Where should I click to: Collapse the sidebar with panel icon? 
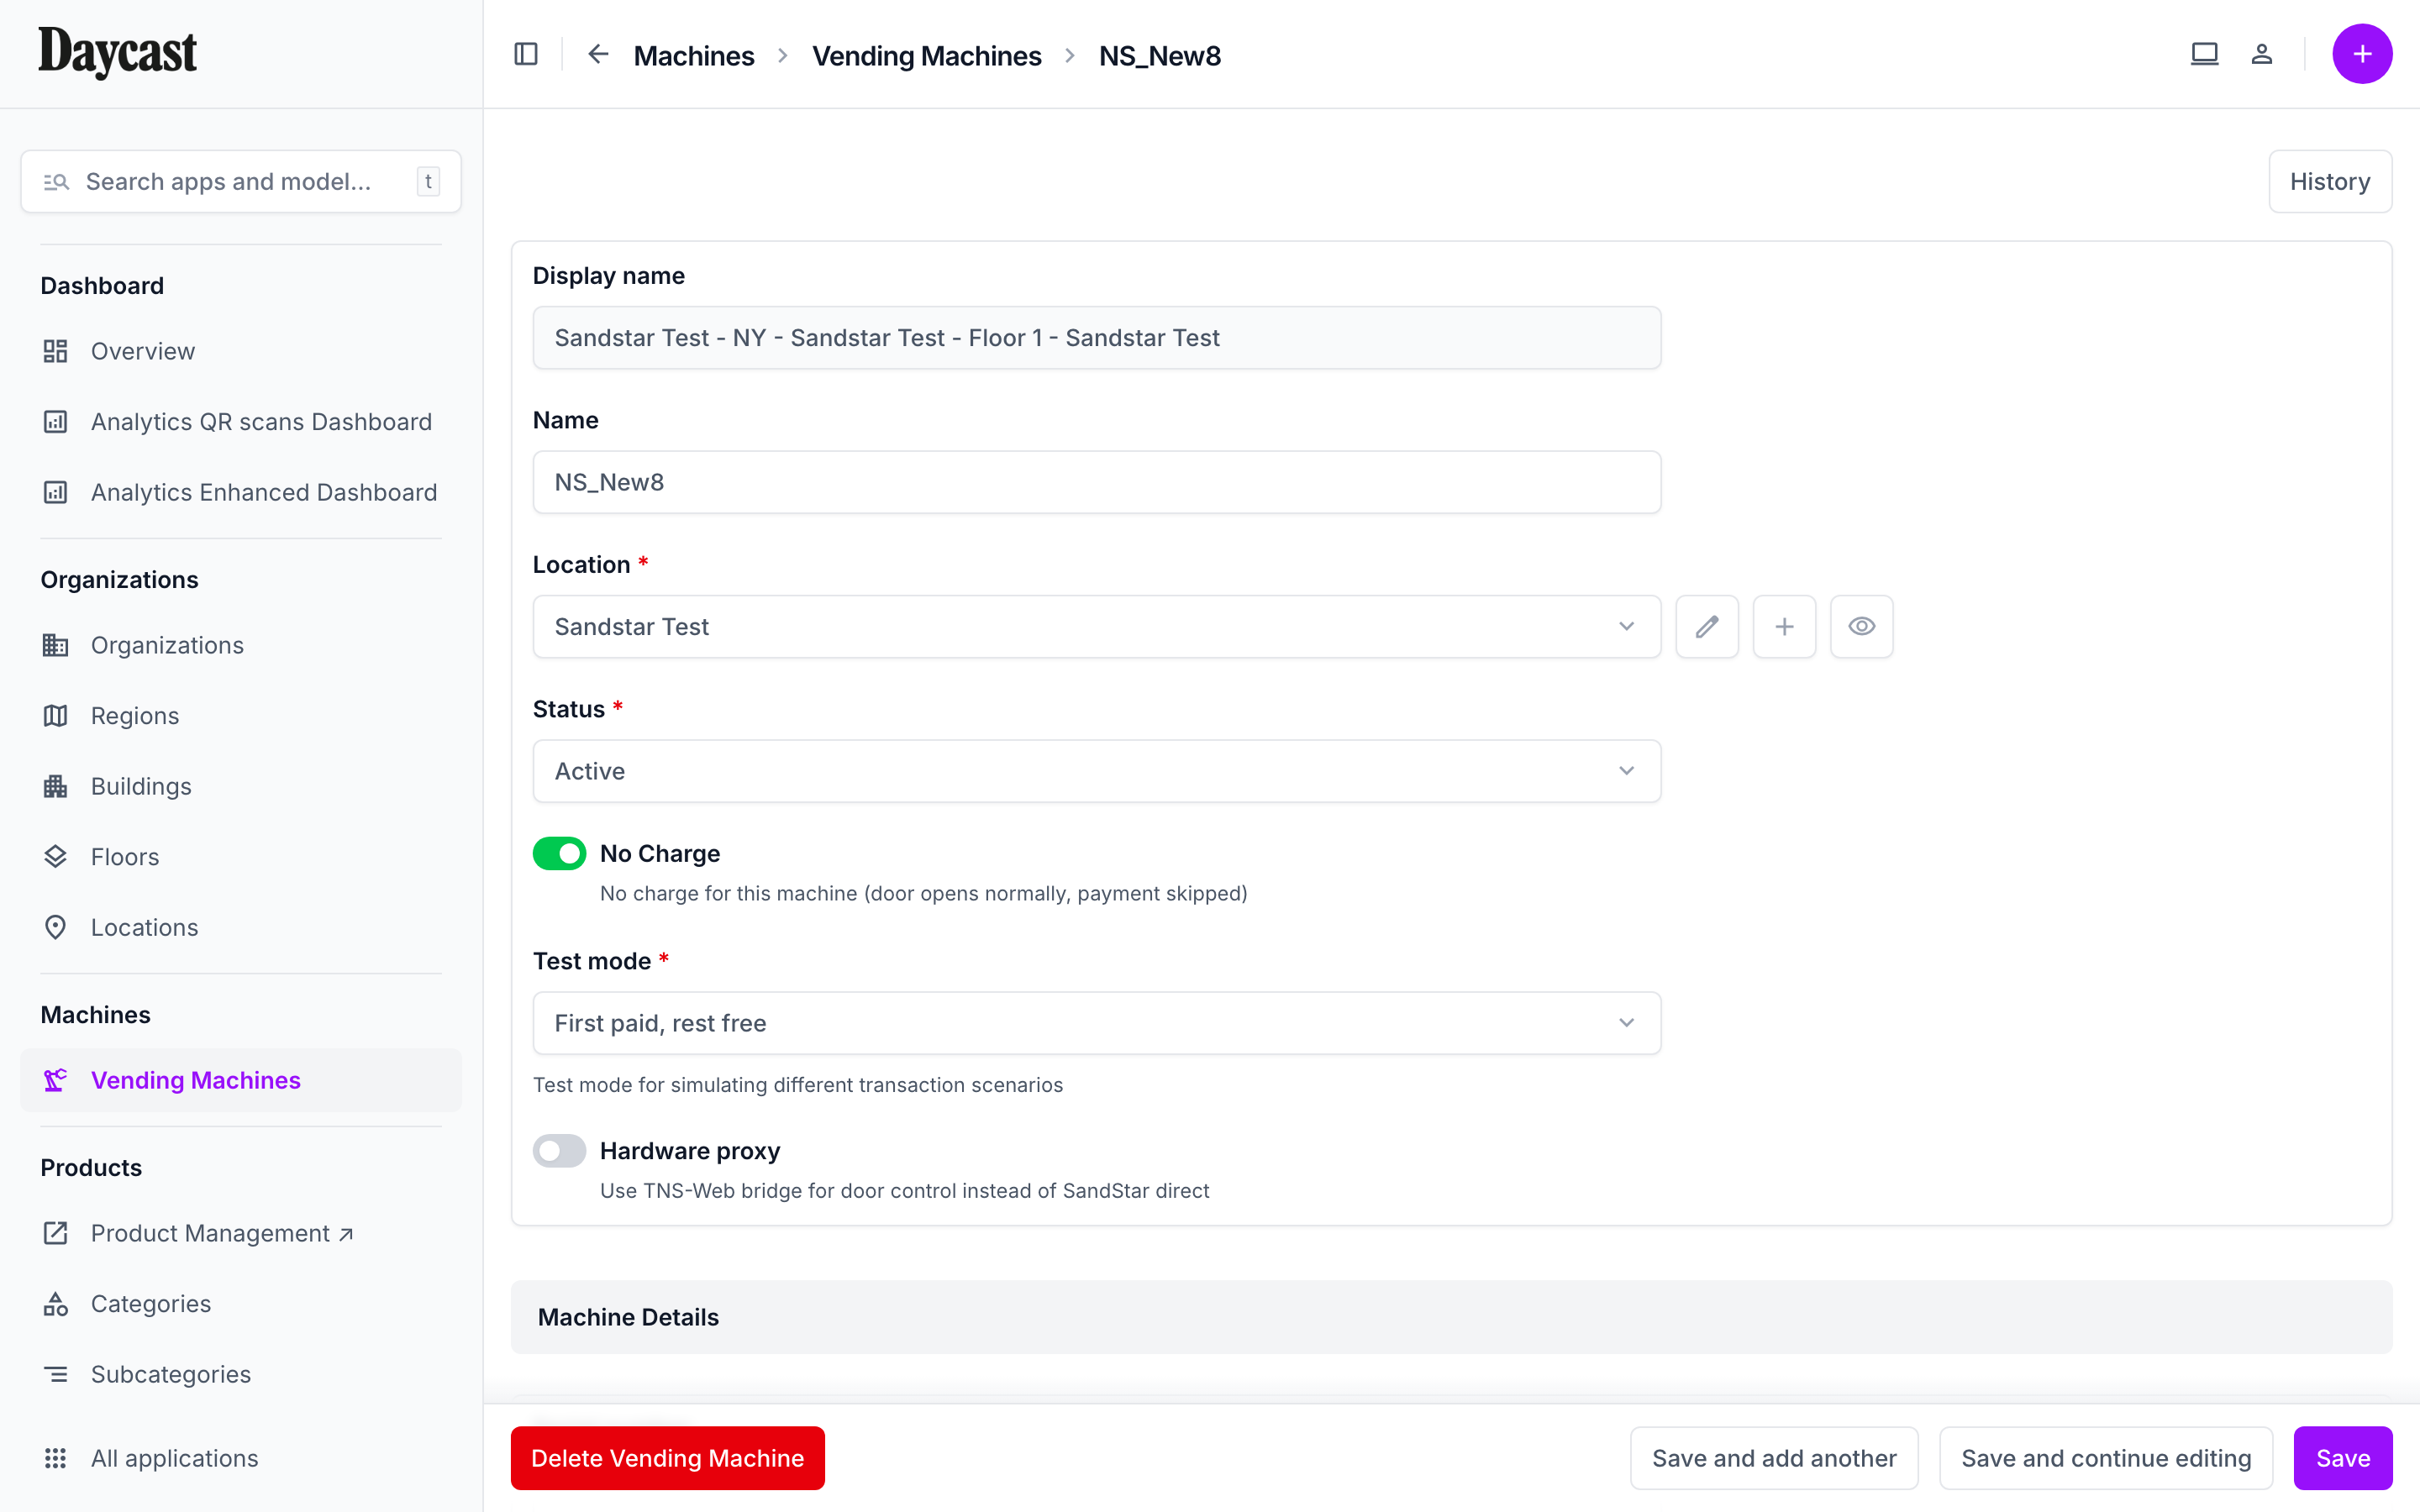coord(526,54)
